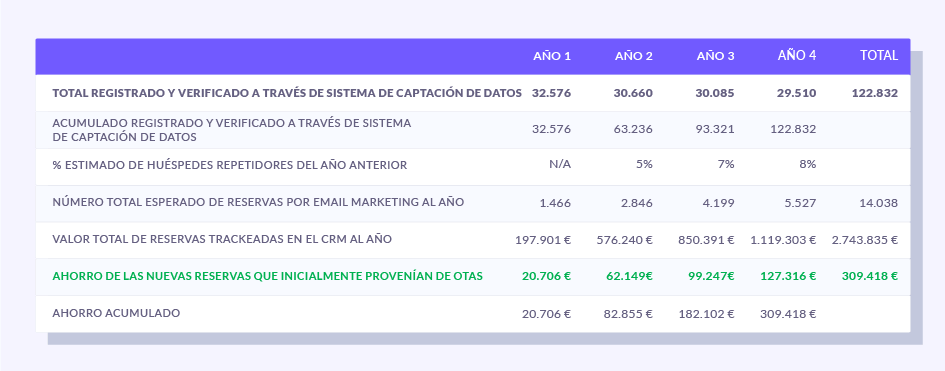Click the AÑO 1 column header
The height and width of the screenshot is (371, 945).
pos(551,56)
